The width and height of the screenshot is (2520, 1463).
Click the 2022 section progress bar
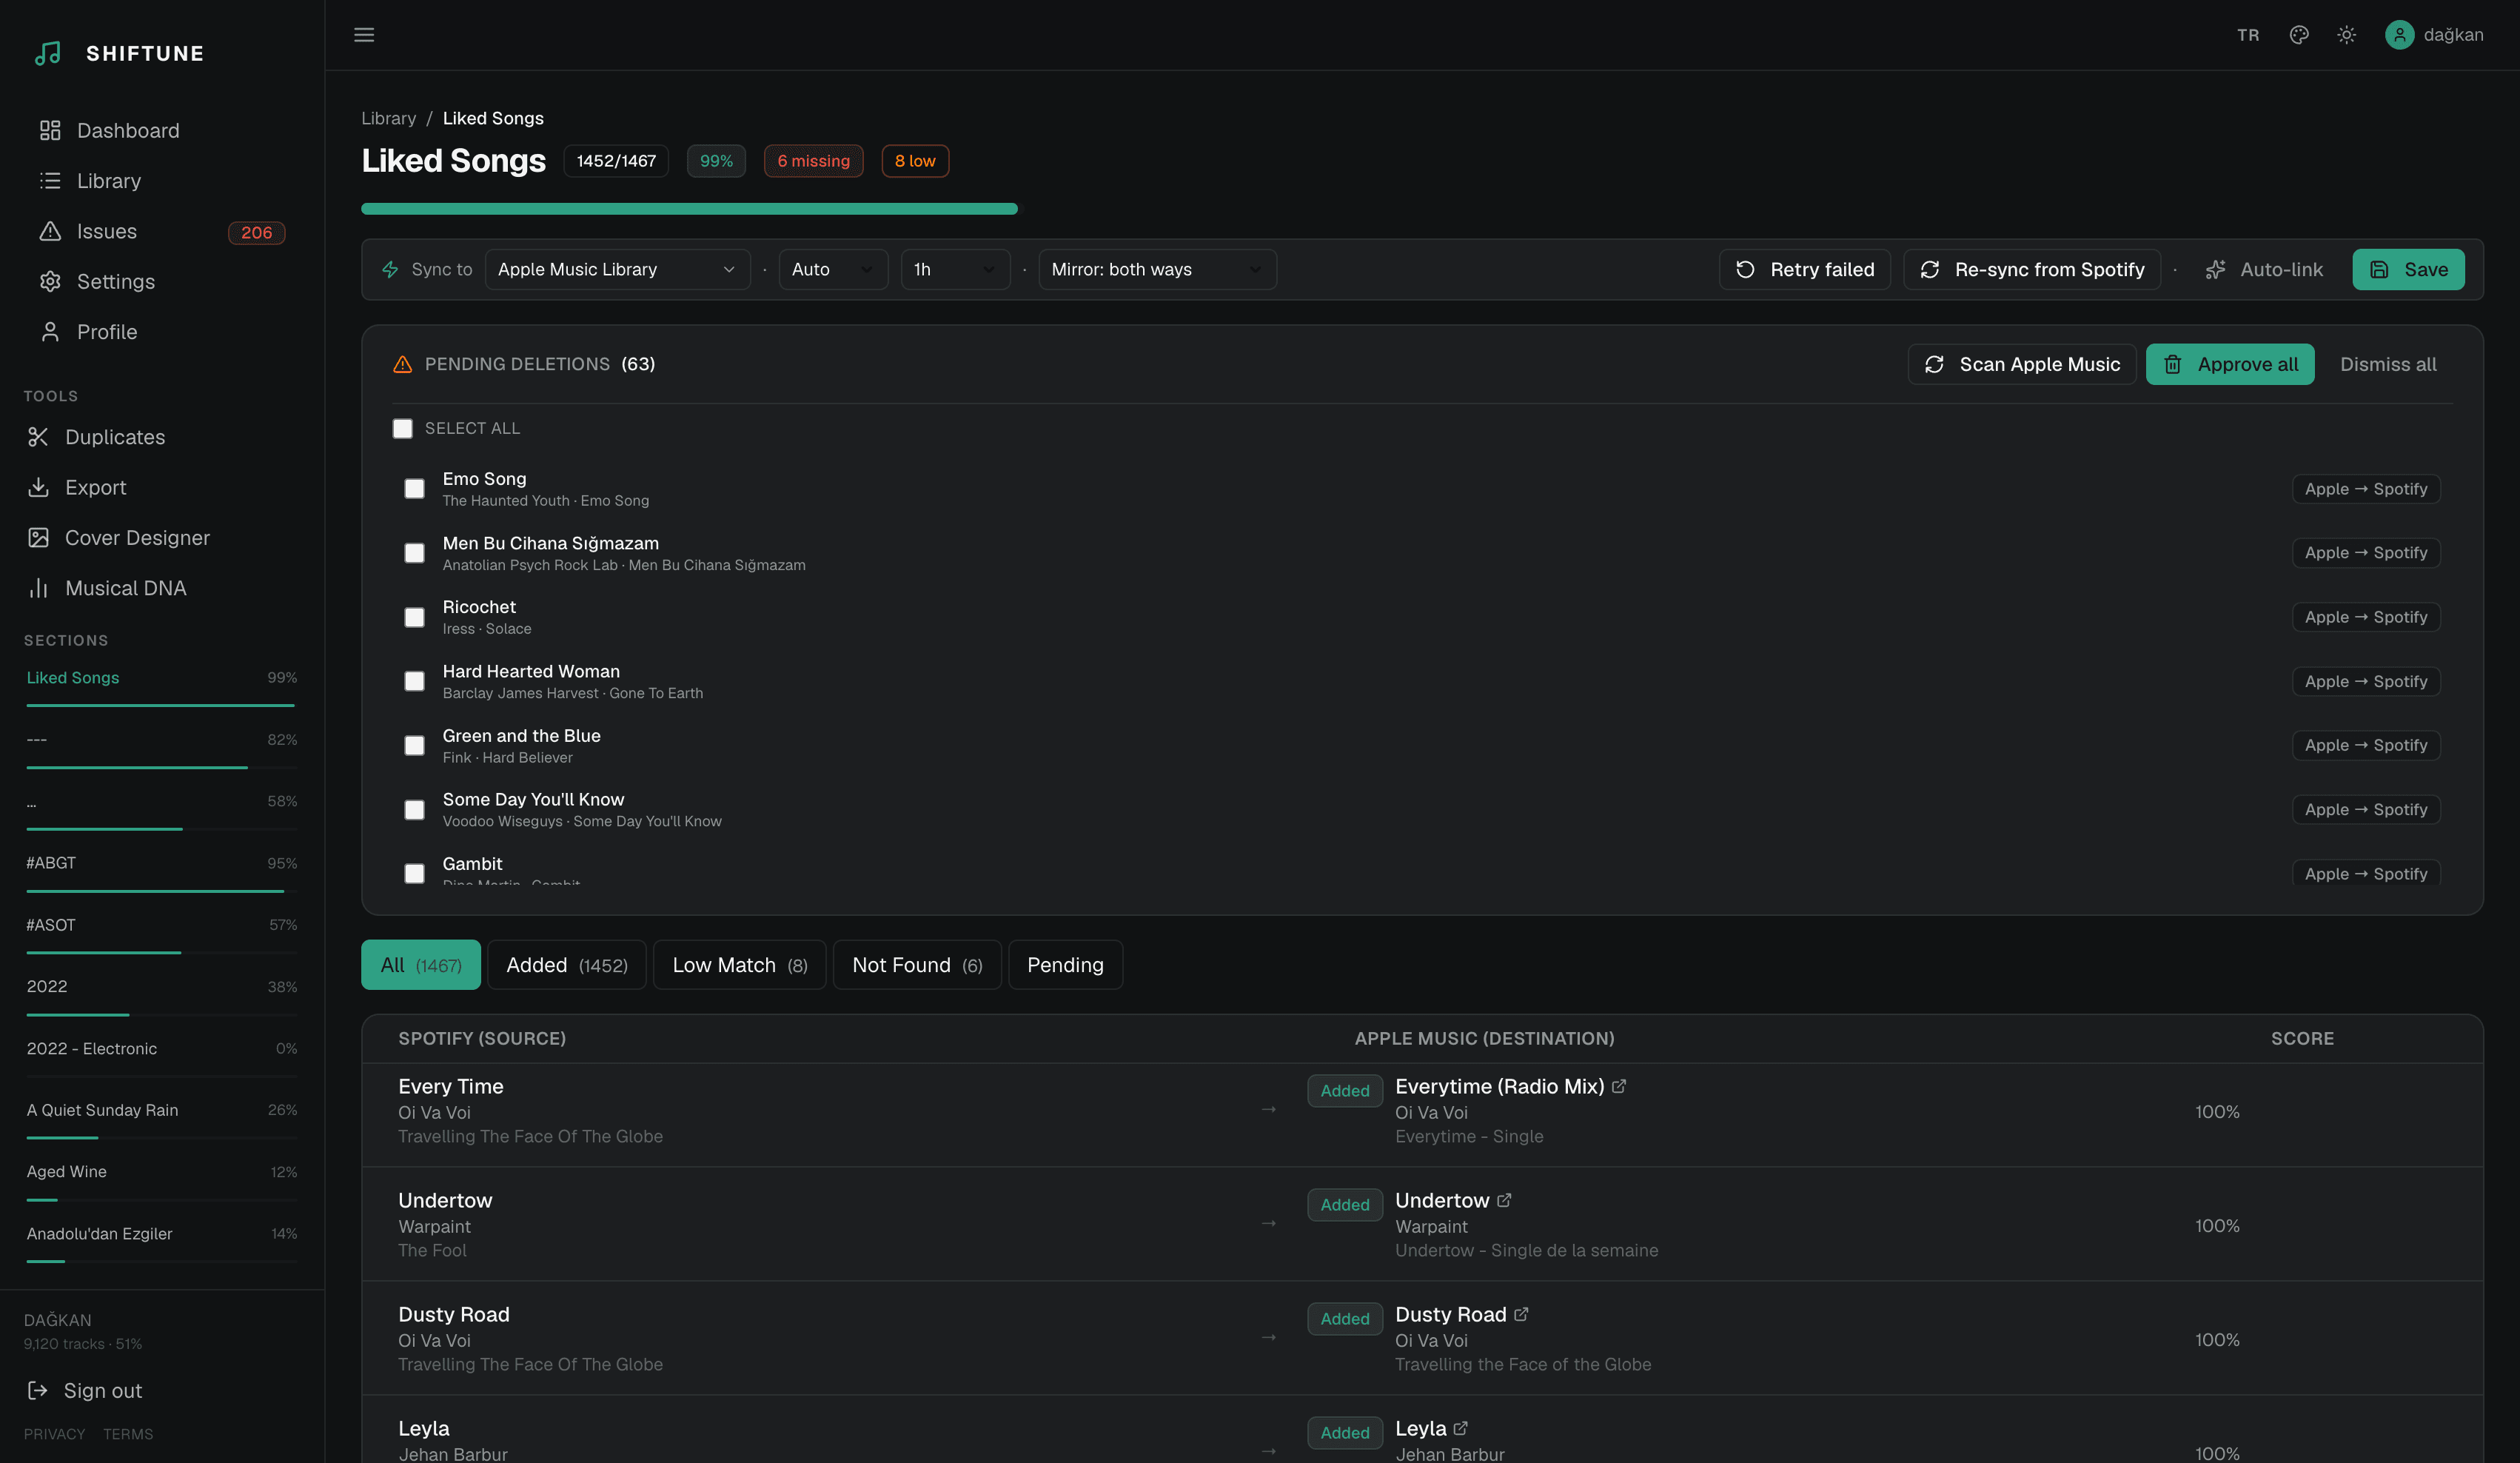tap(161, 1015)
